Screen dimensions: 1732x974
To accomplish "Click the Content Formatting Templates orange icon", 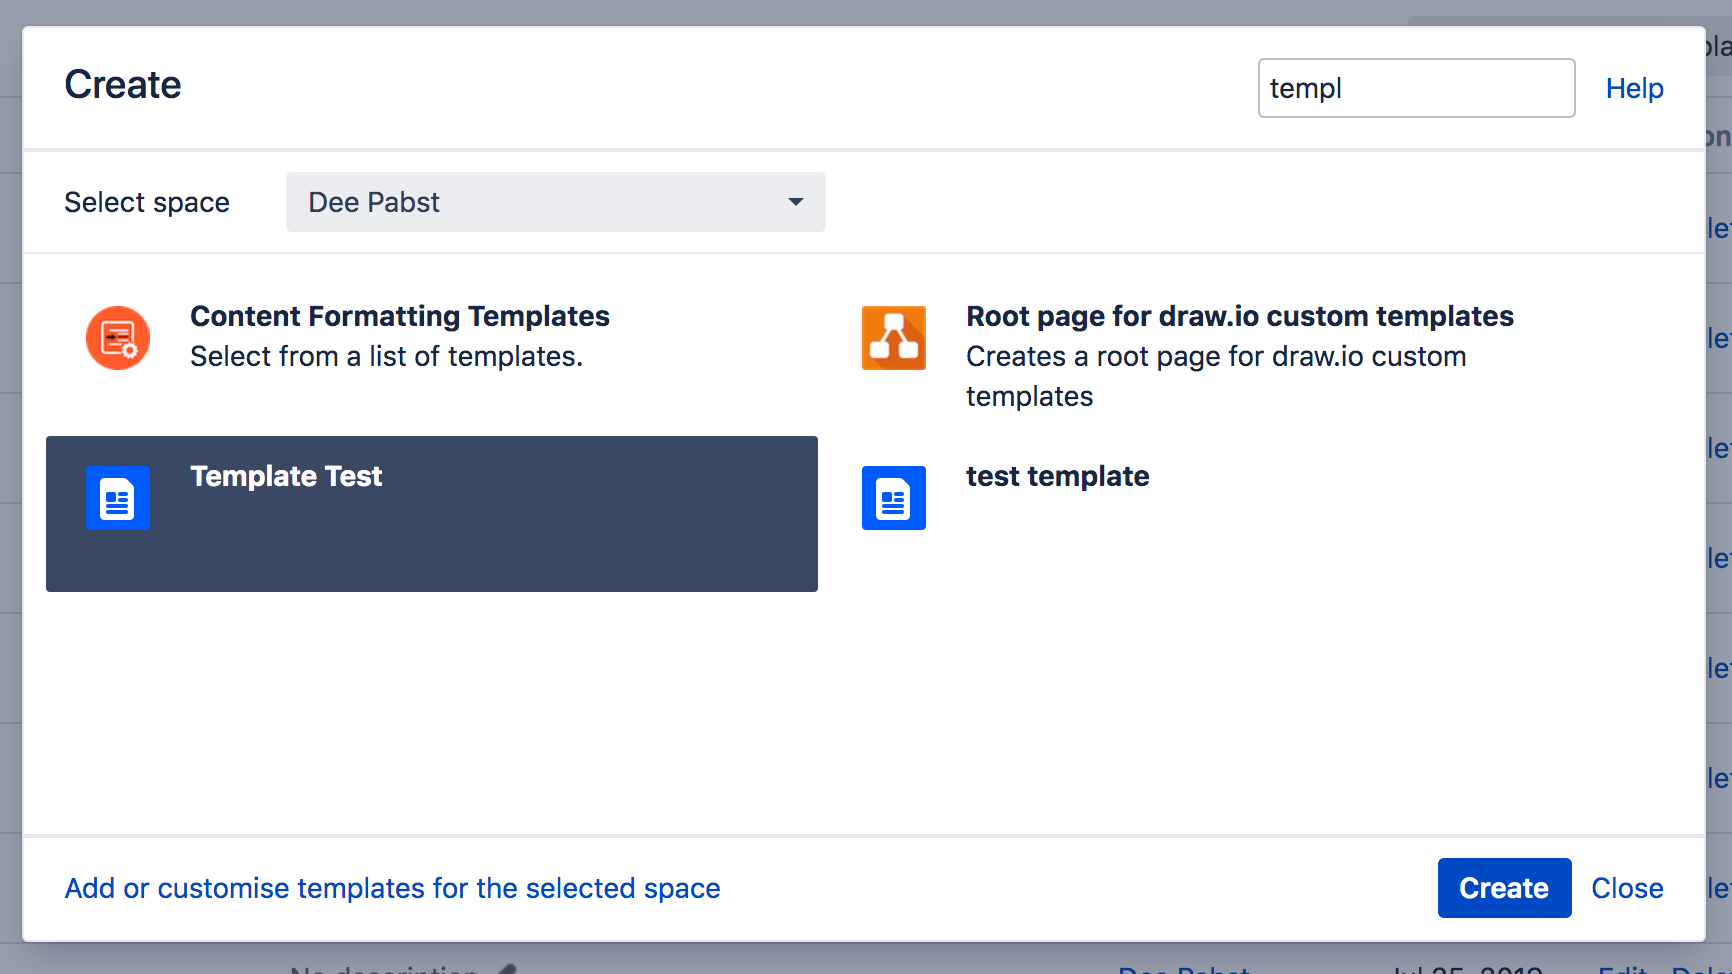I will coord(118,338).
